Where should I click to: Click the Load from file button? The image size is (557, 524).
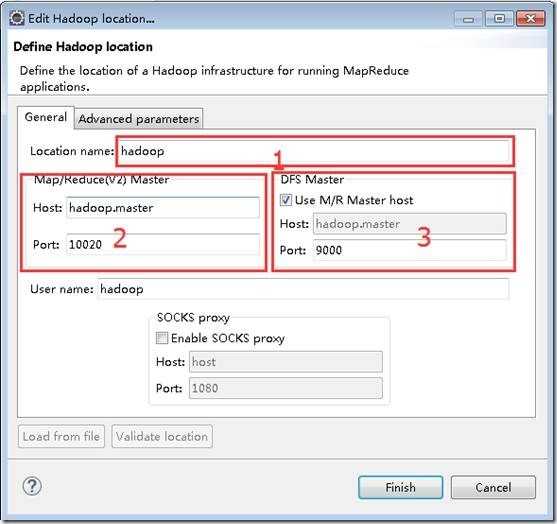pos(61,436)
